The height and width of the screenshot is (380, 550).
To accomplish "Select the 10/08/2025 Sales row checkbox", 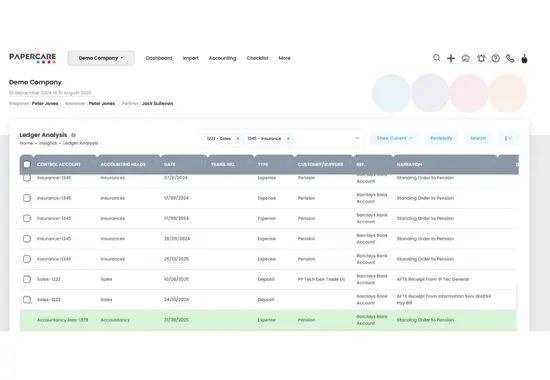I will (27, 279).
